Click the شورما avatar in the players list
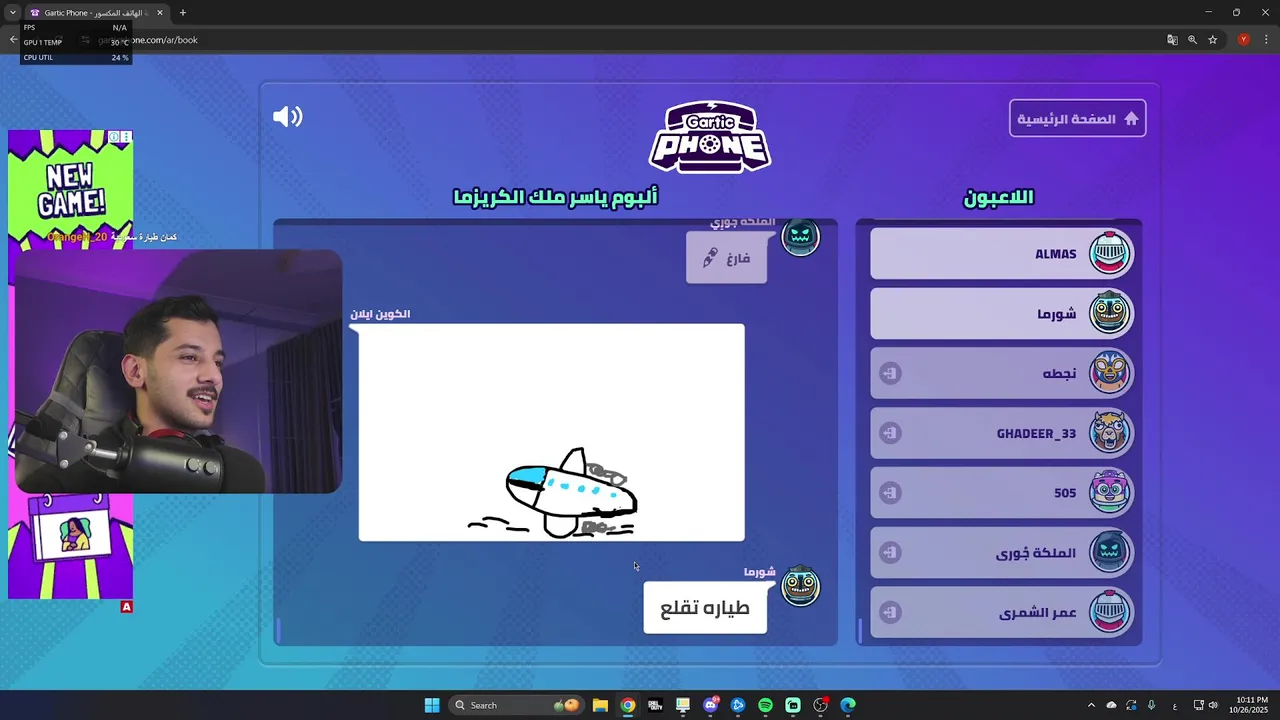The width and height of the screenshot is (1280, 720). [1109, 313]
